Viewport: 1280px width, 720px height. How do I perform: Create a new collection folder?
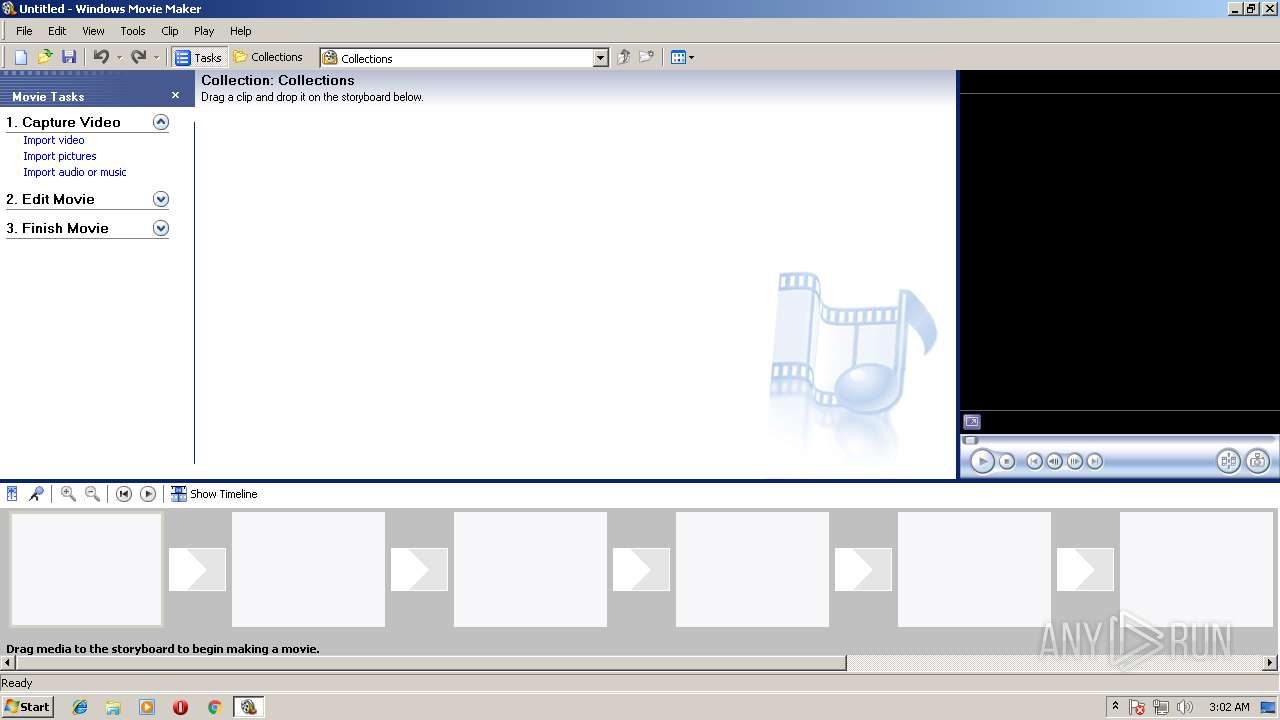(x=647, y=58)
